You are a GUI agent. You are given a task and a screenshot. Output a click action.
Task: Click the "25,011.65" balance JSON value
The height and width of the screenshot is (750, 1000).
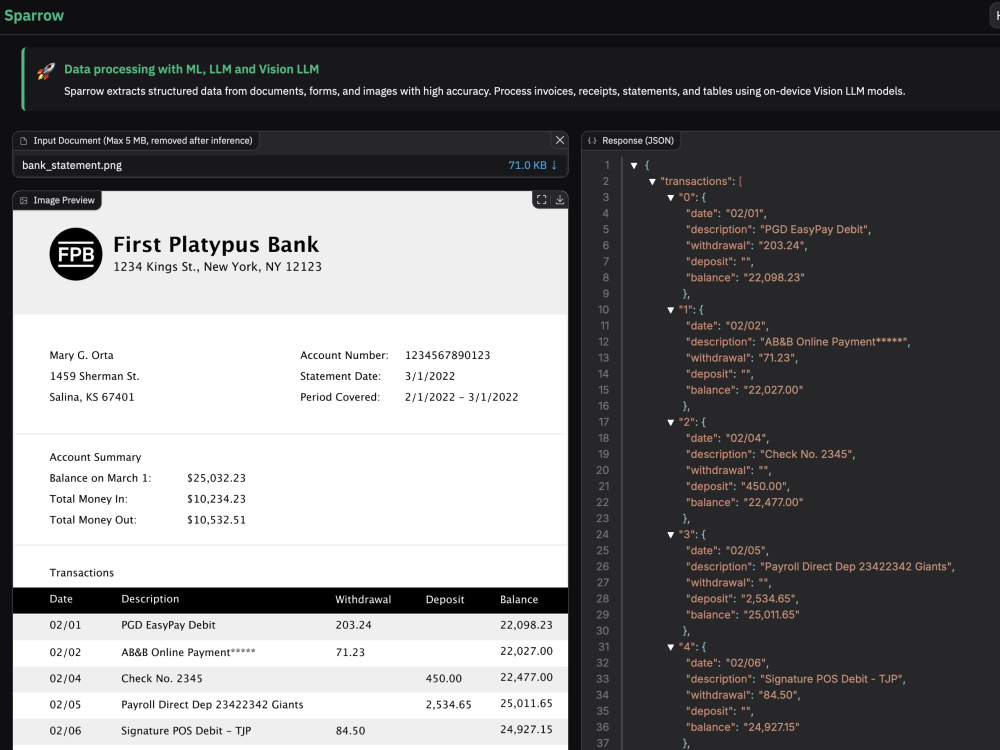coord(771,614)
